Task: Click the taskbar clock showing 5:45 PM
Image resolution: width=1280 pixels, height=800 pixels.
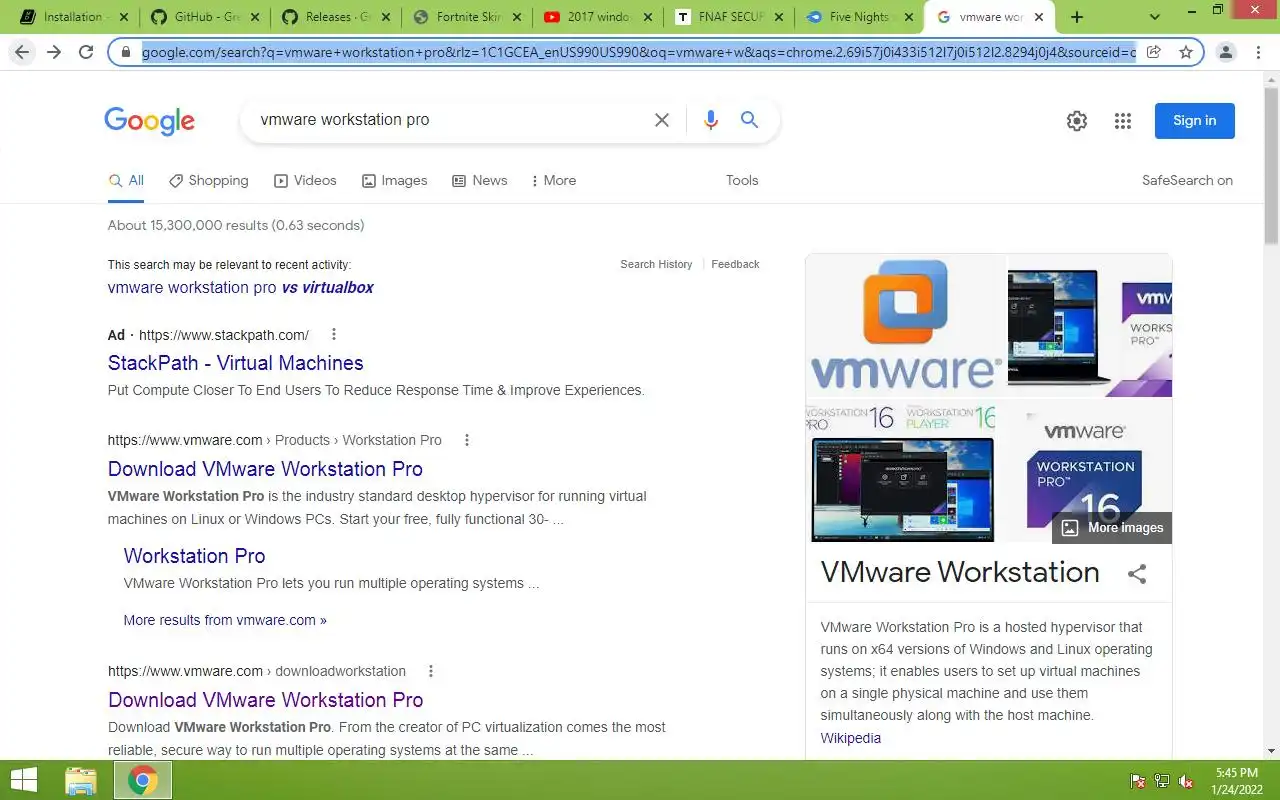Action: click(1237, 781)
